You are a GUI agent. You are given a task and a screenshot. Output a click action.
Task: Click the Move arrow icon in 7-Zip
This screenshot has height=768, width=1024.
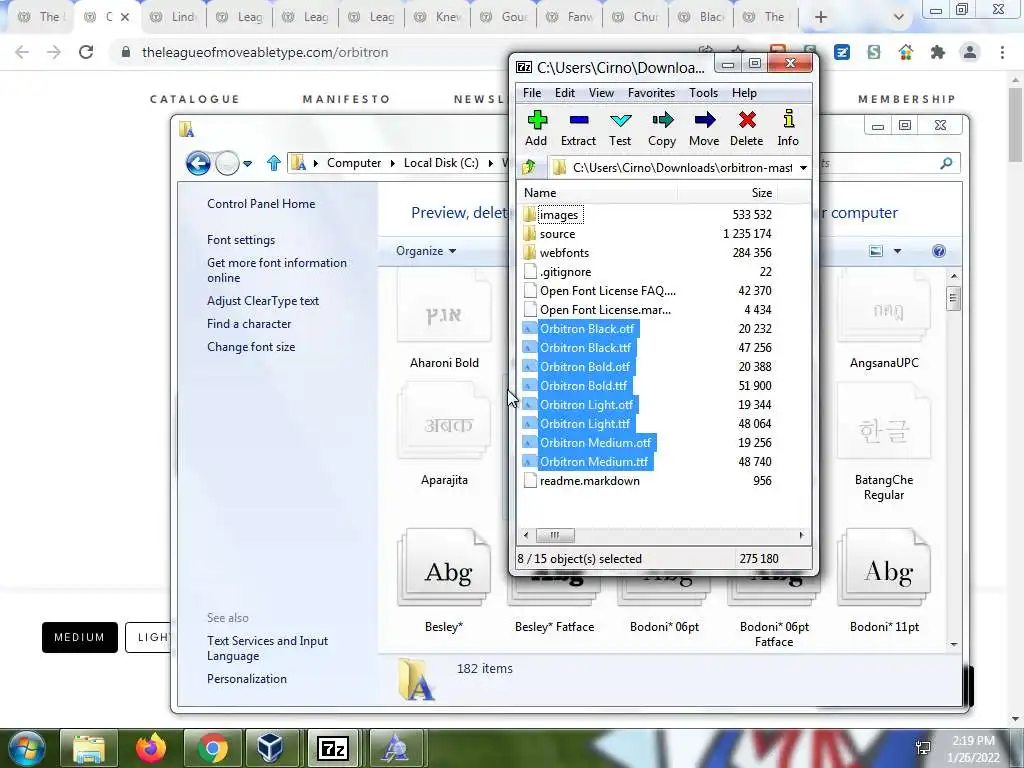click(704, 128)
